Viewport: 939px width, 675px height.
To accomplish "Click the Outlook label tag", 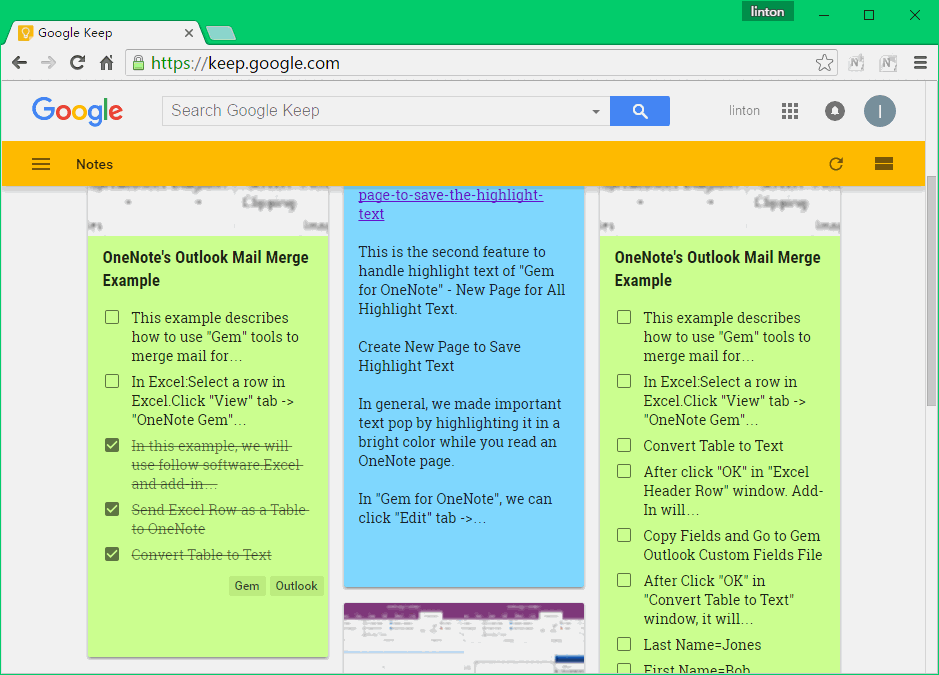I will (x=296, y=586).
